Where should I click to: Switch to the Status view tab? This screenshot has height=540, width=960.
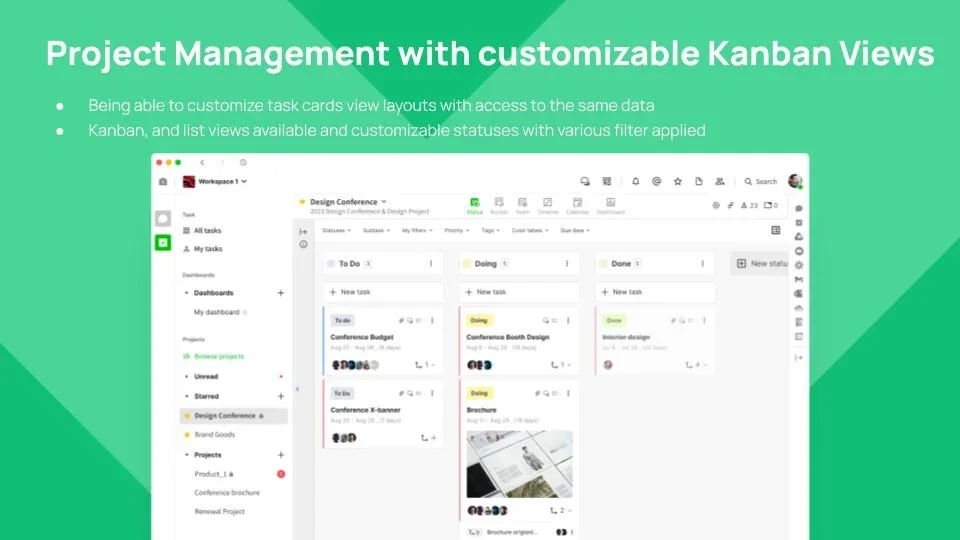(x=474, y=206)
